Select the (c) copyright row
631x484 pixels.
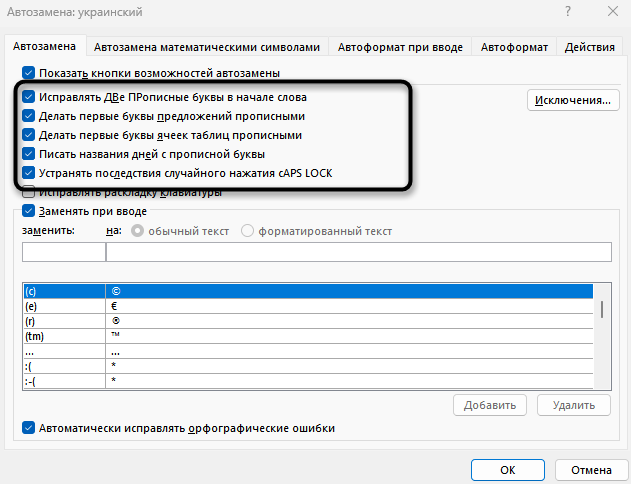tap(308, 291)
